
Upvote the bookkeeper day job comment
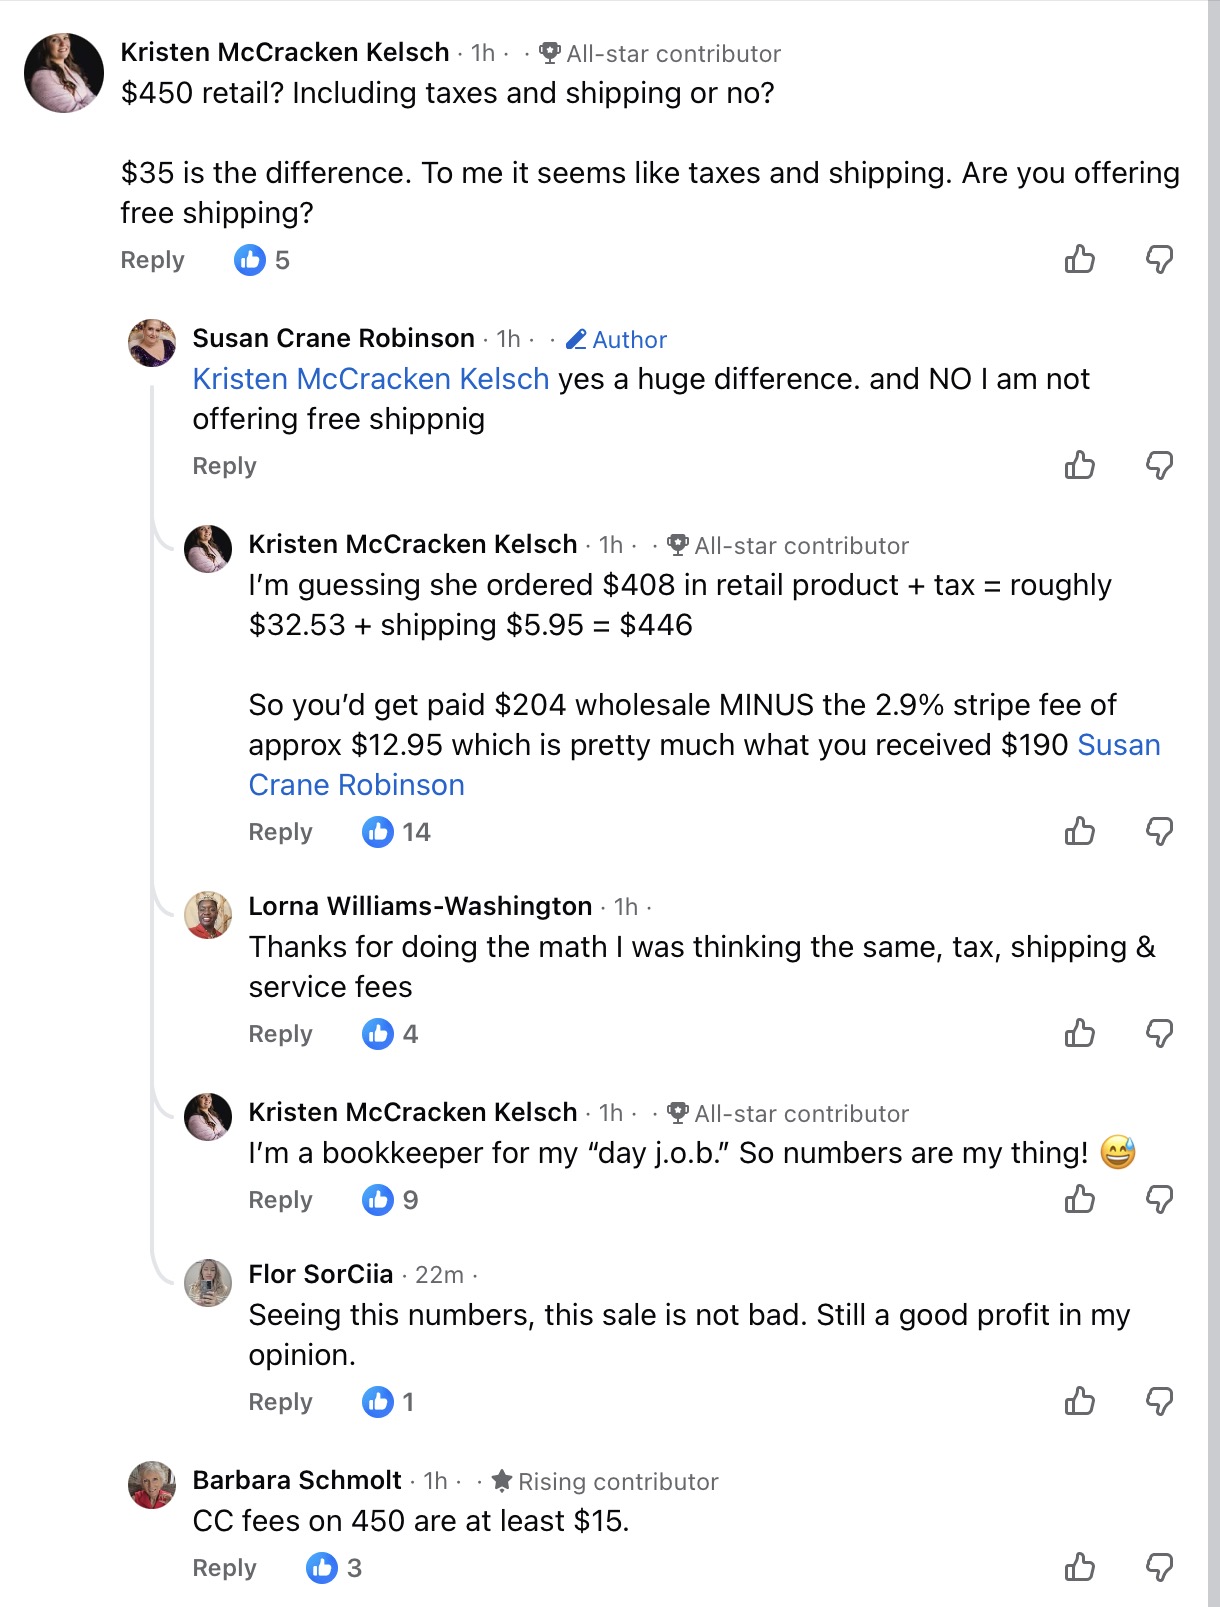[x=1079, y=1199]
